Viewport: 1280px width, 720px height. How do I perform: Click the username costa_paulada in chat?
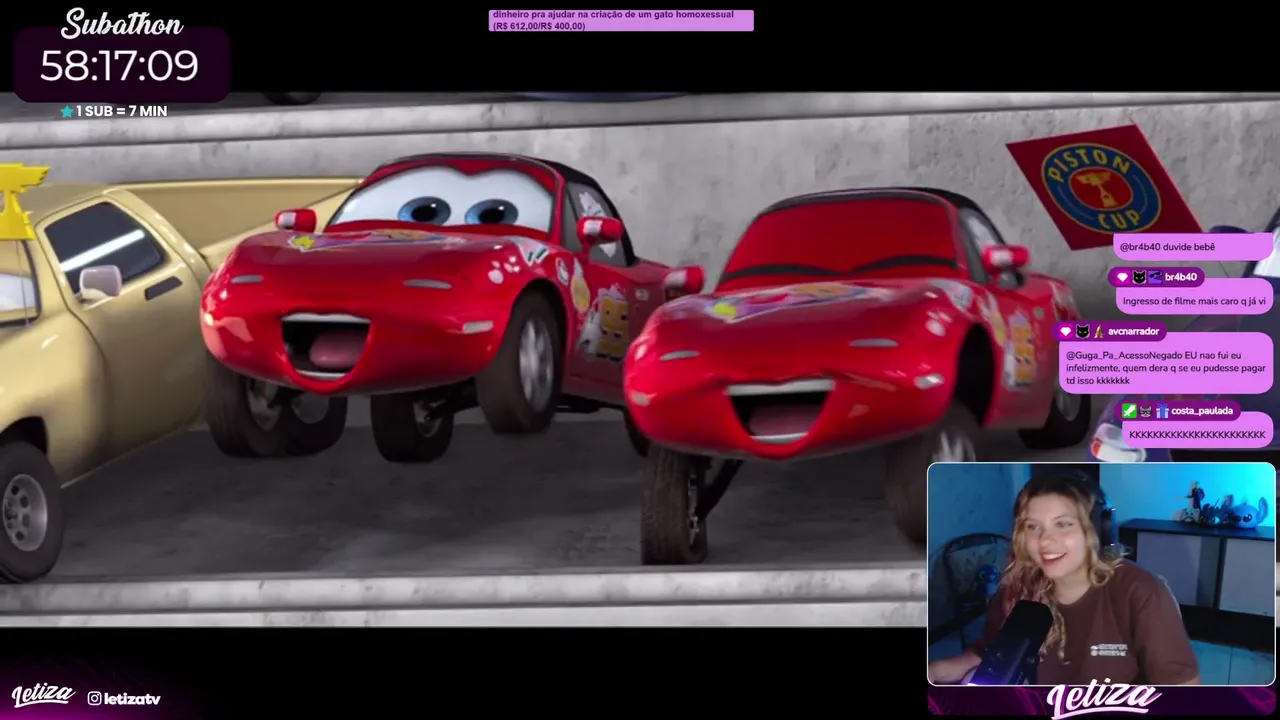point(1202,411)
